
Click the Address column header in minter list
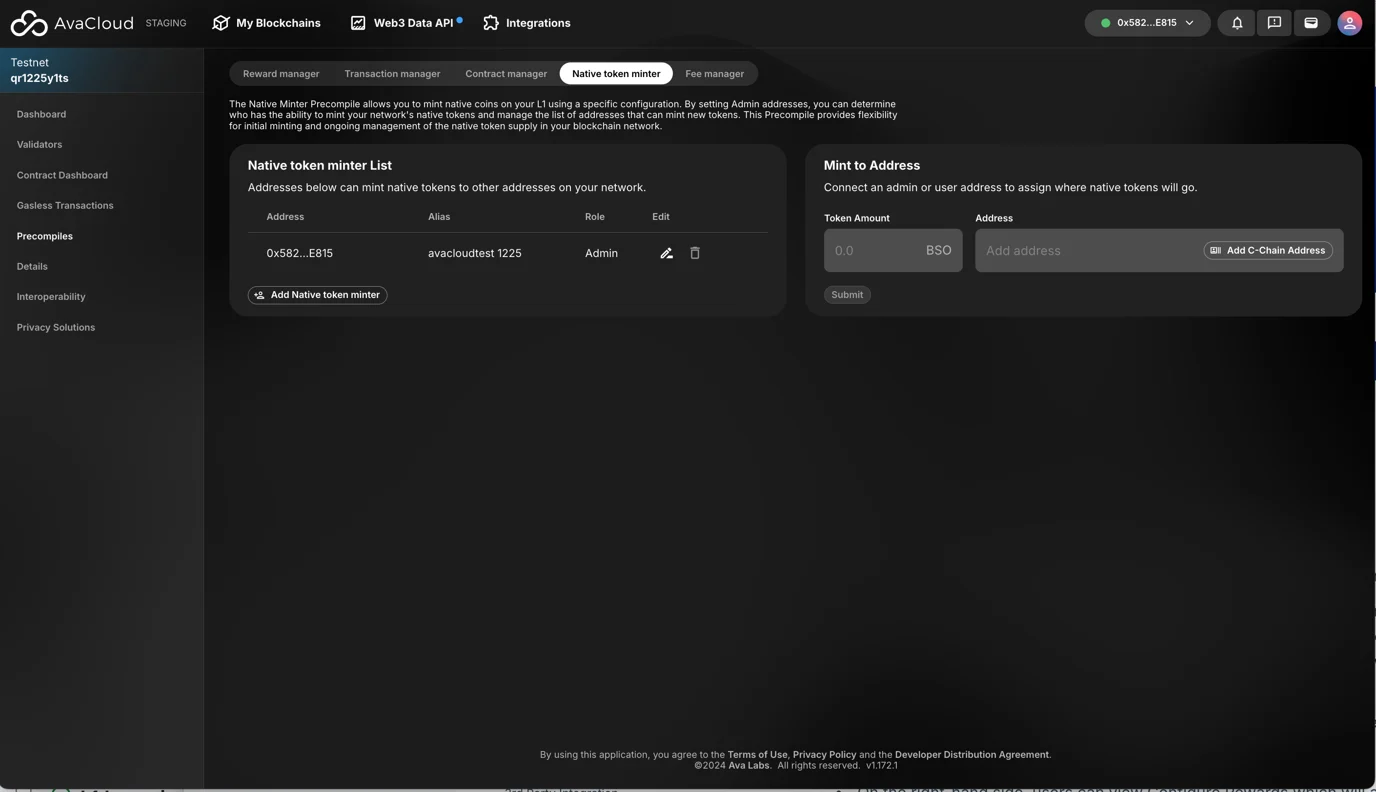tap(285, 217)
